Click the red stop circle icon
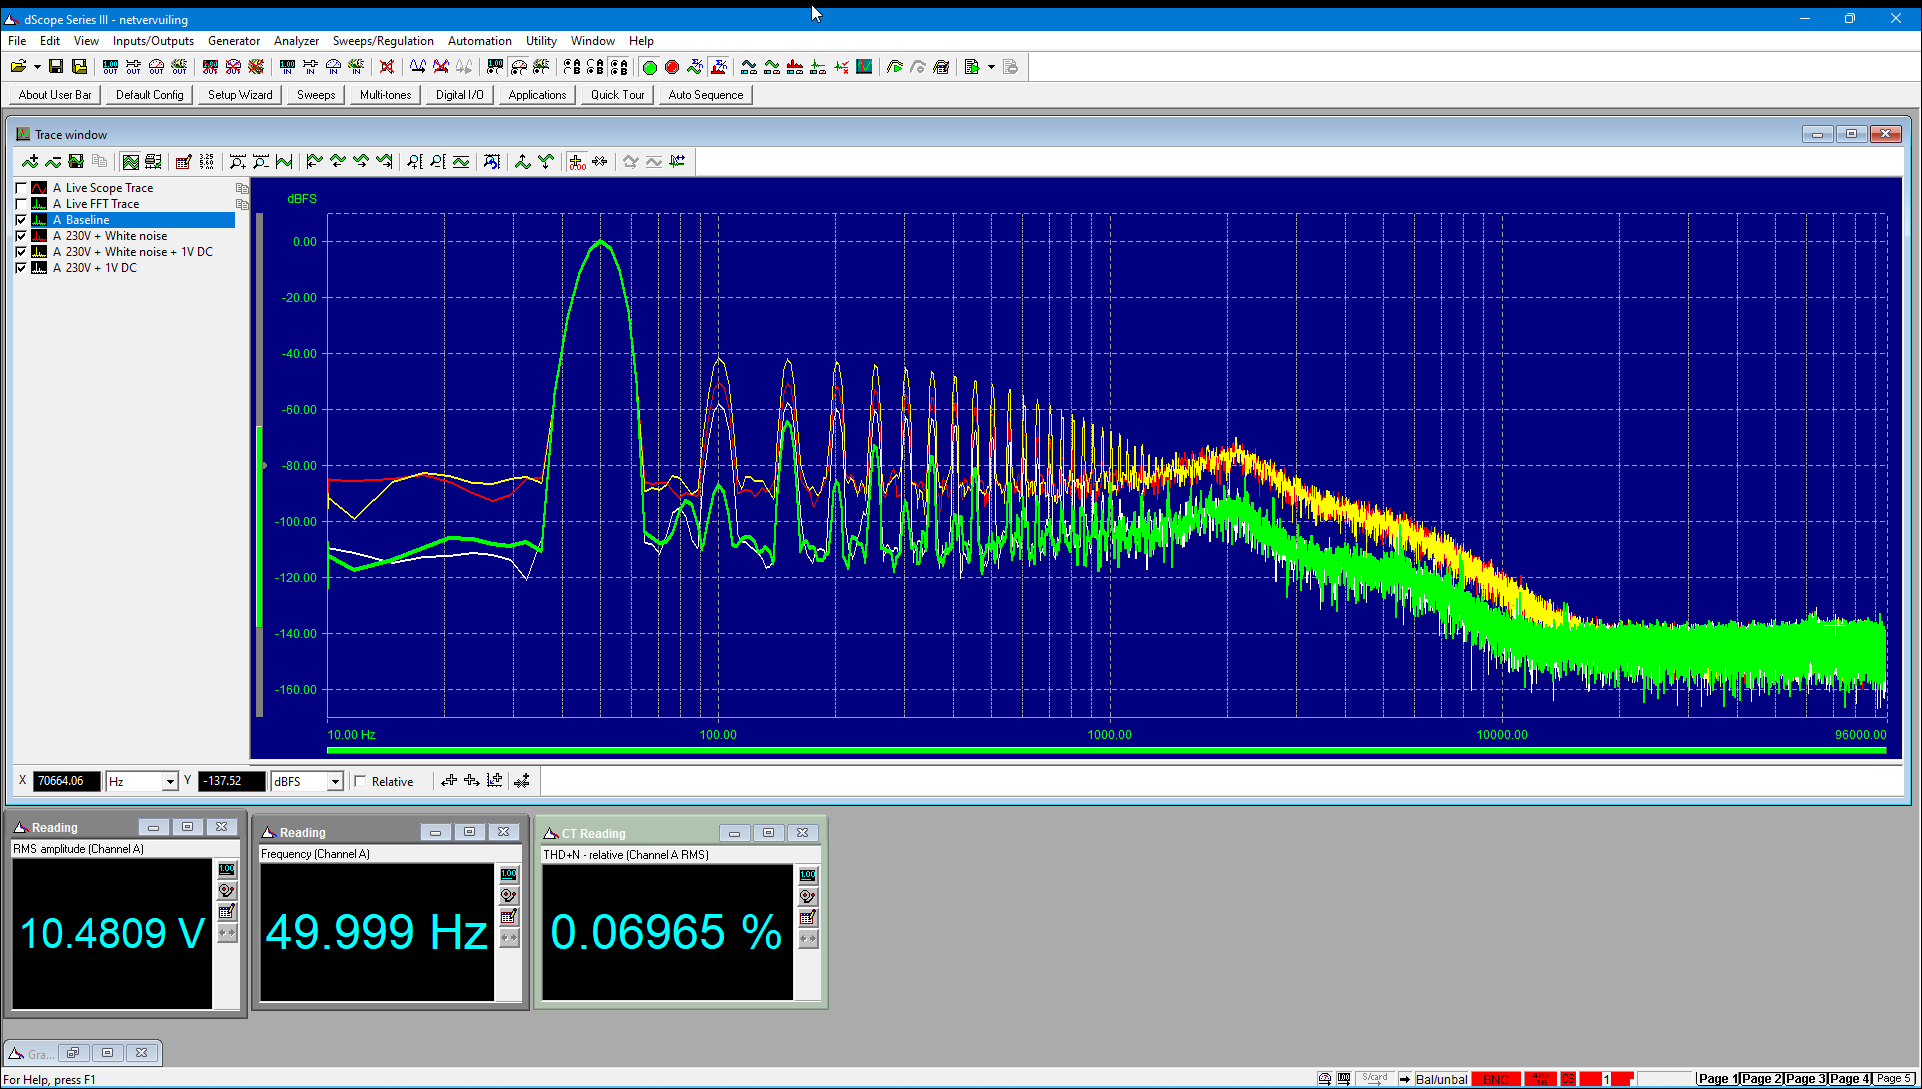 [672, 67]
